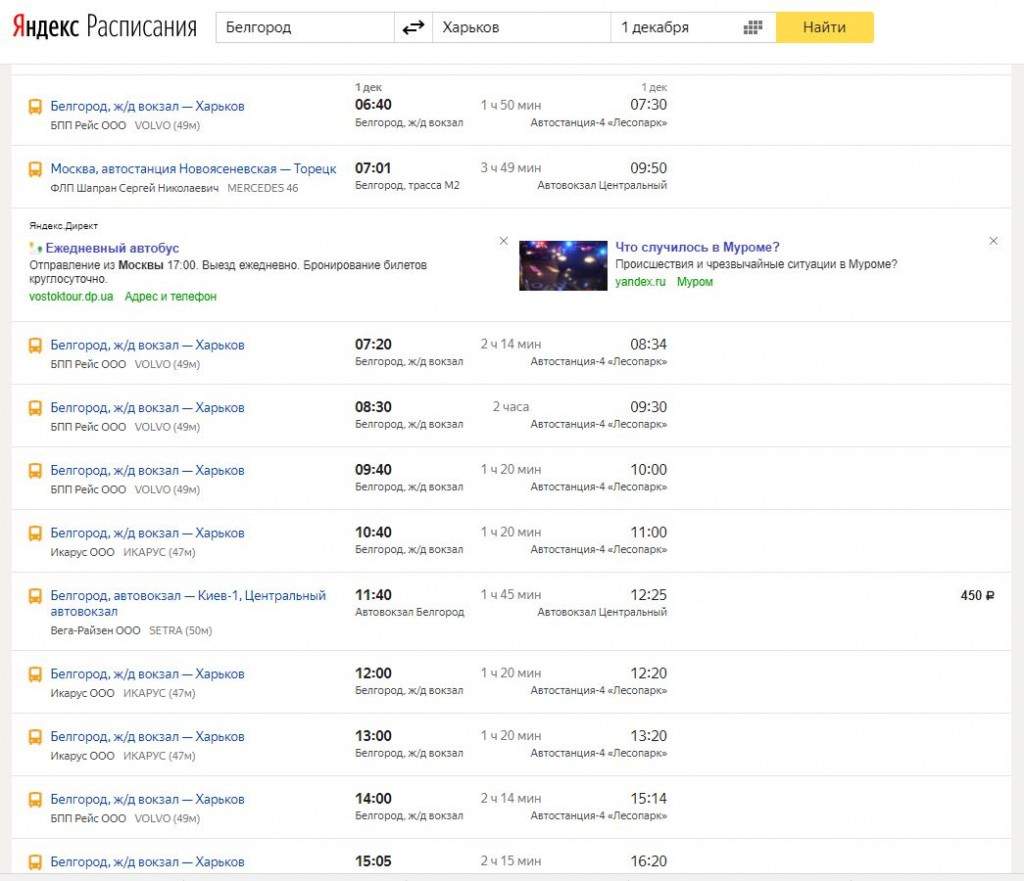1024x881 pixels.
Task: Click the Муром ad thumbnail image
Action: click(563, 265)
